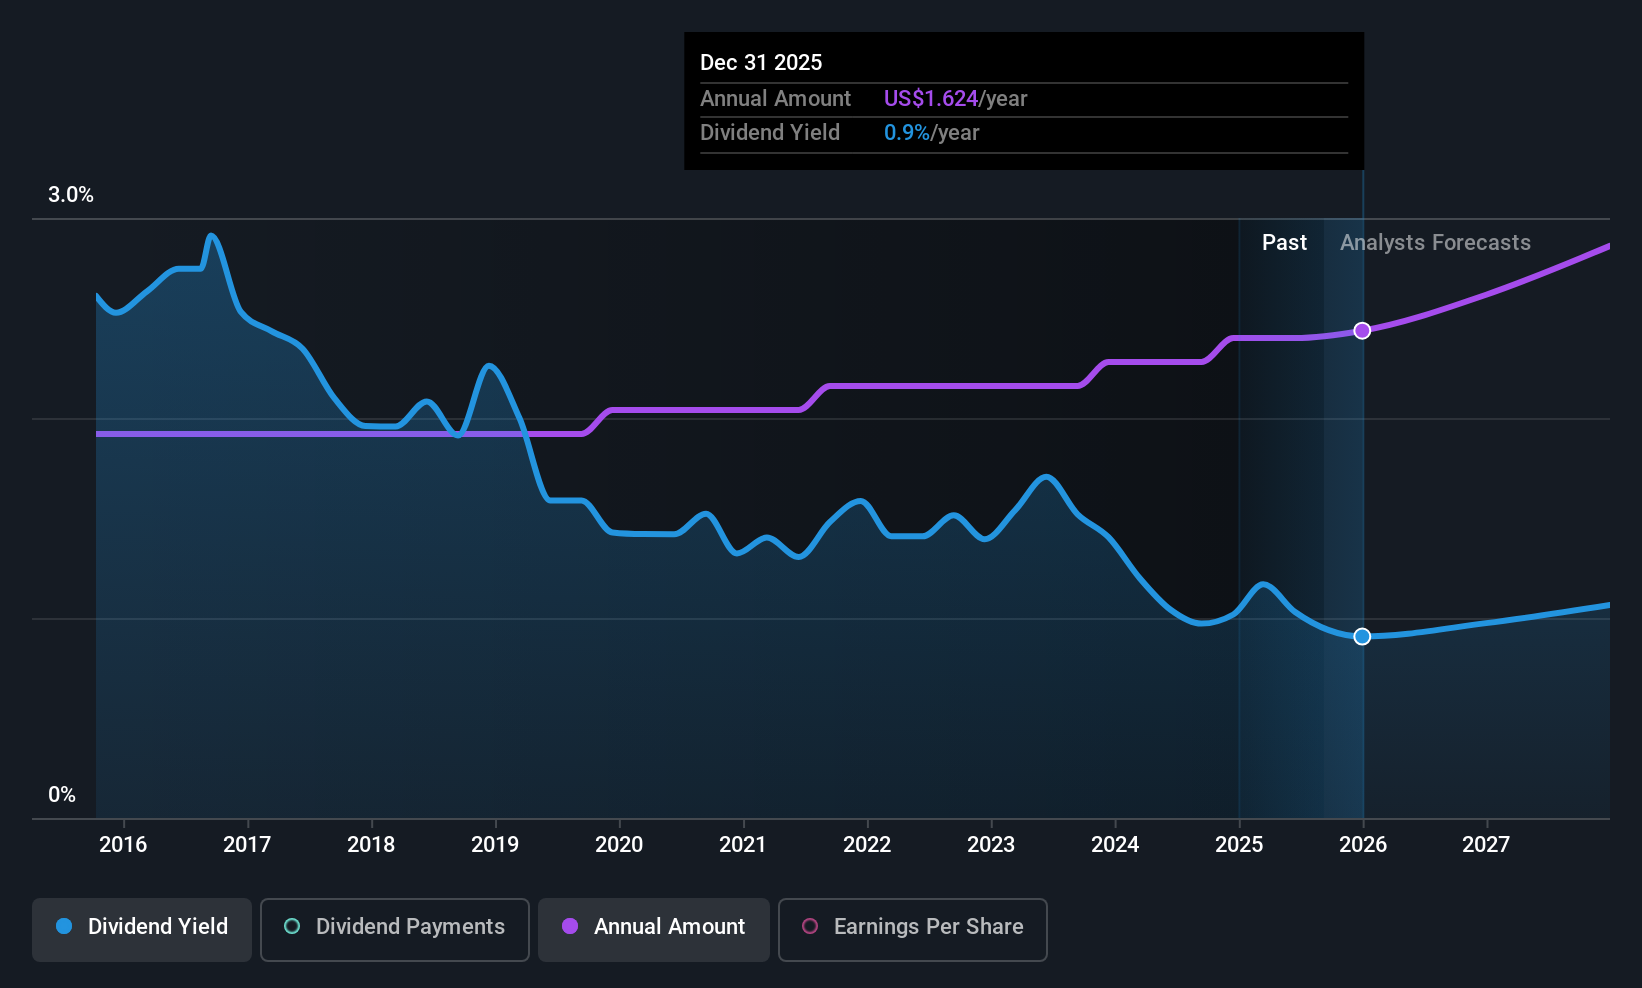The height and width of the screenshot is (988, 1642).
Task: Toggle the Dividend Yield legend series
Action: (x=142, y=929)
